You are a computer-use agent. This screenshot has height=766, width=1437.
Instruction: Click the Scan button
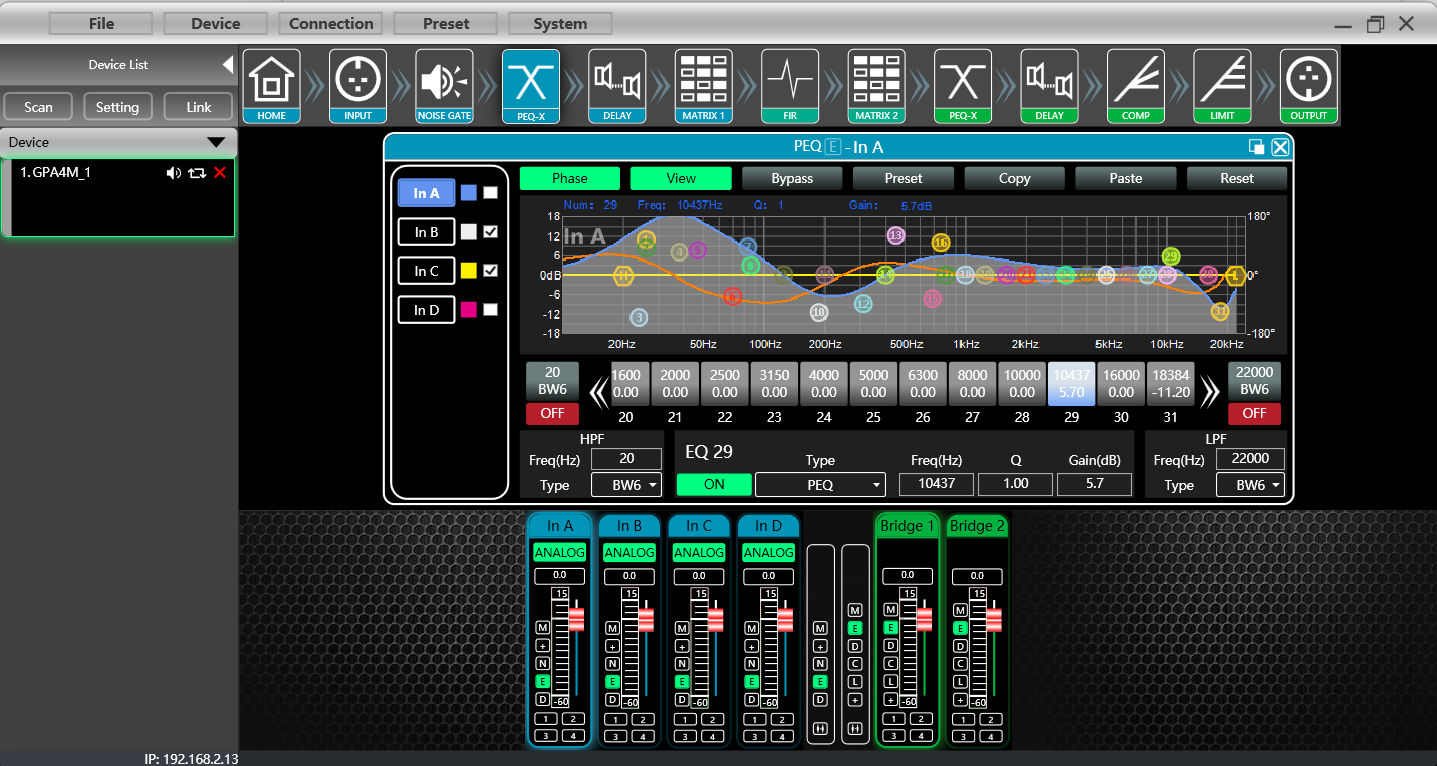38,106
